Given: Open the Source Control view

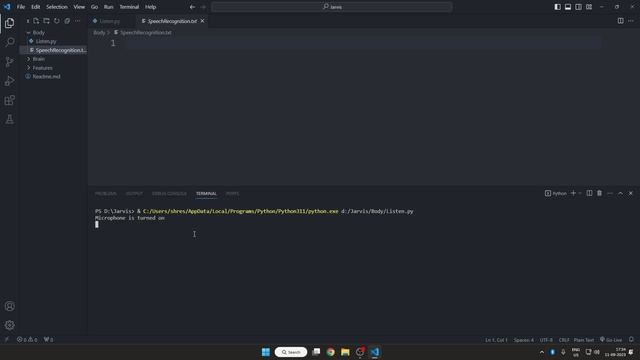Looking at the screenshot, I should point(9,62).
